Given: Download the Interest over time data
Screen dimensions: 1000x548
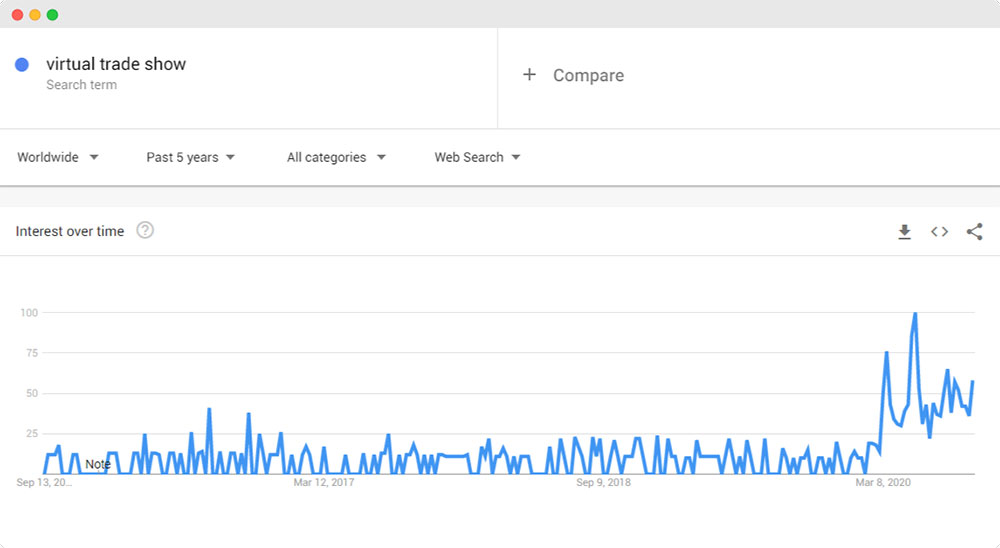Looking at the screenshot, I should tap(904, 232).
